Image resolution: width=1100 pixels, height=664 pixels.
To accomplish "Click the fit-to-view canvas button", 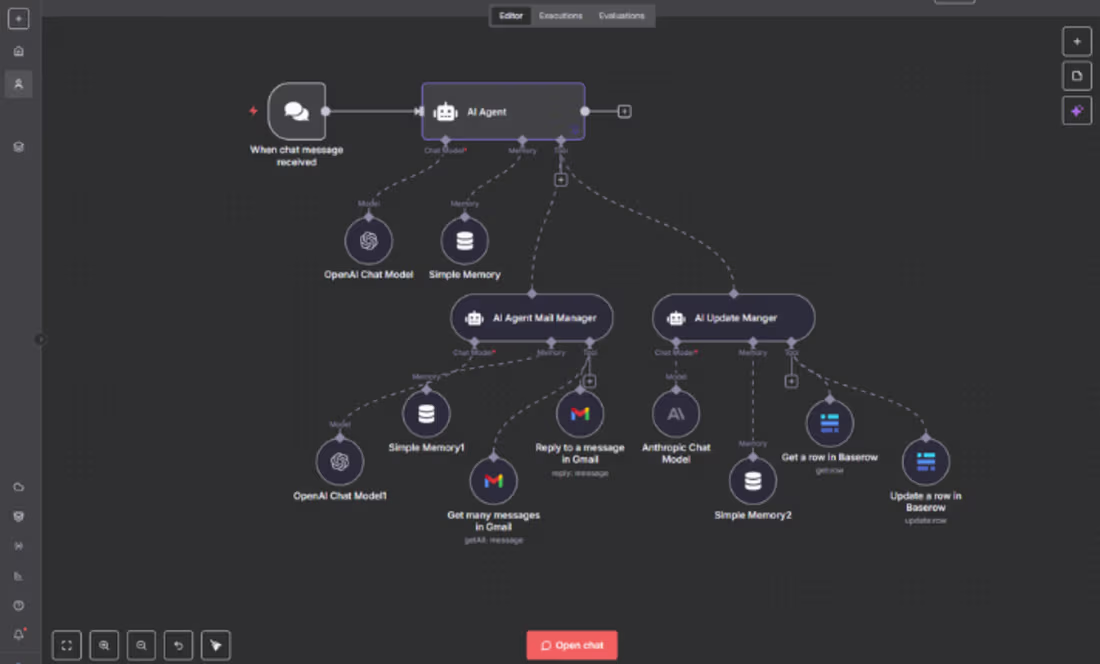I will [x=67, y=645].
